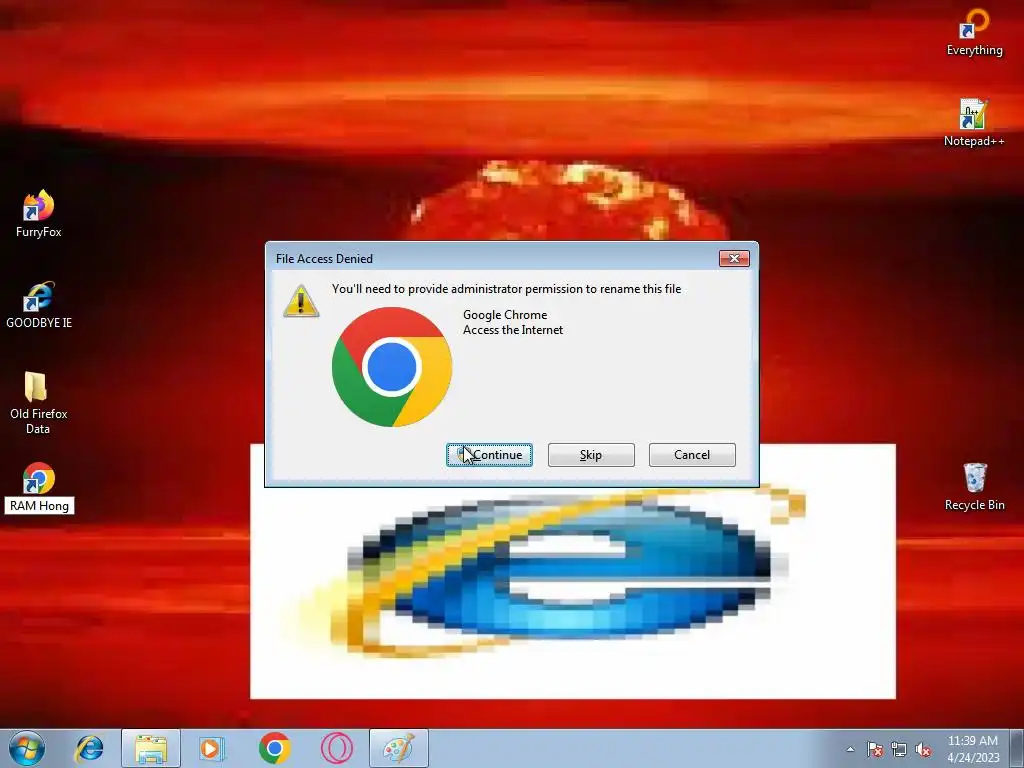Click the administrator permission message text
1024x768 pixels.
506,289
